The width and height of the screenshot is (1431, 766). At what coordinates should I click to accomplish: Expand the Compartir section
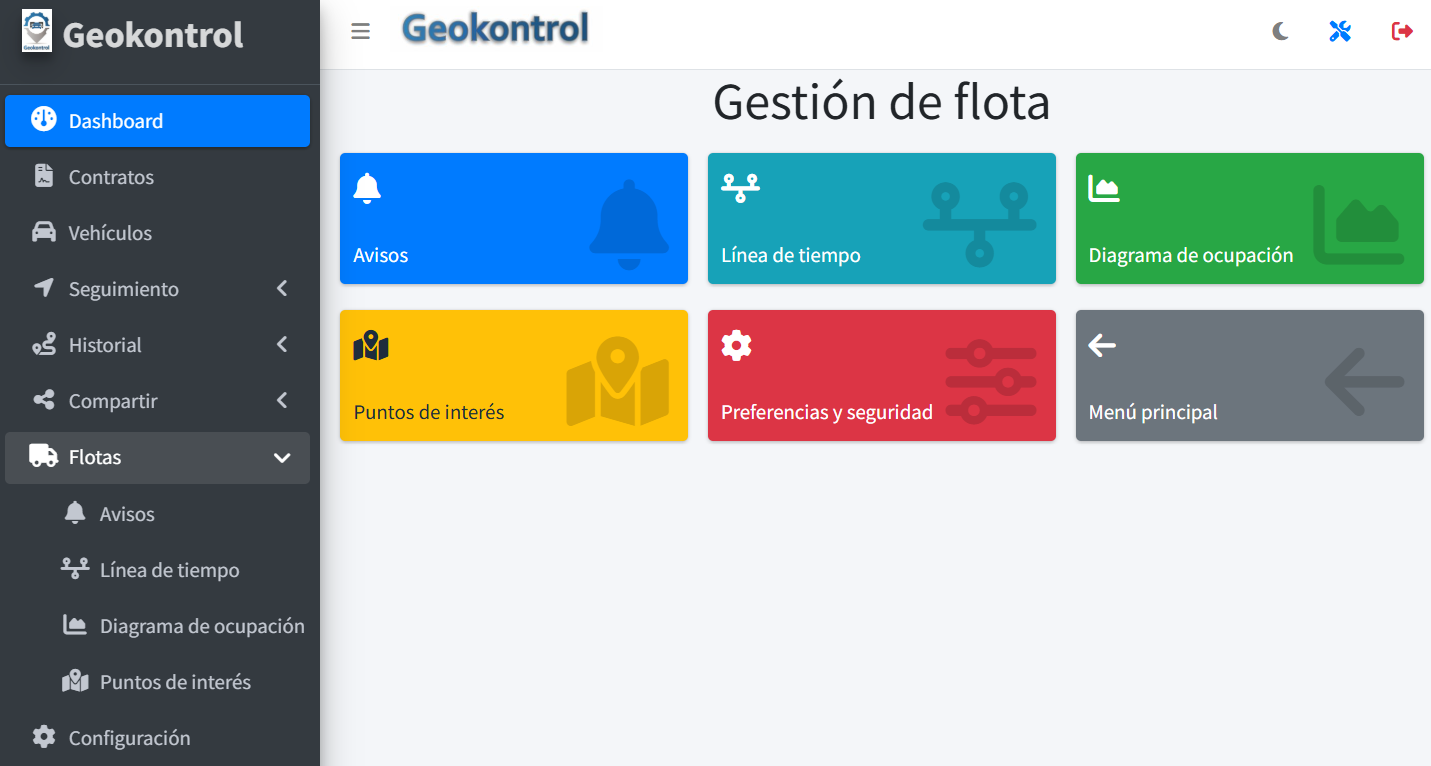coord(157,401)
